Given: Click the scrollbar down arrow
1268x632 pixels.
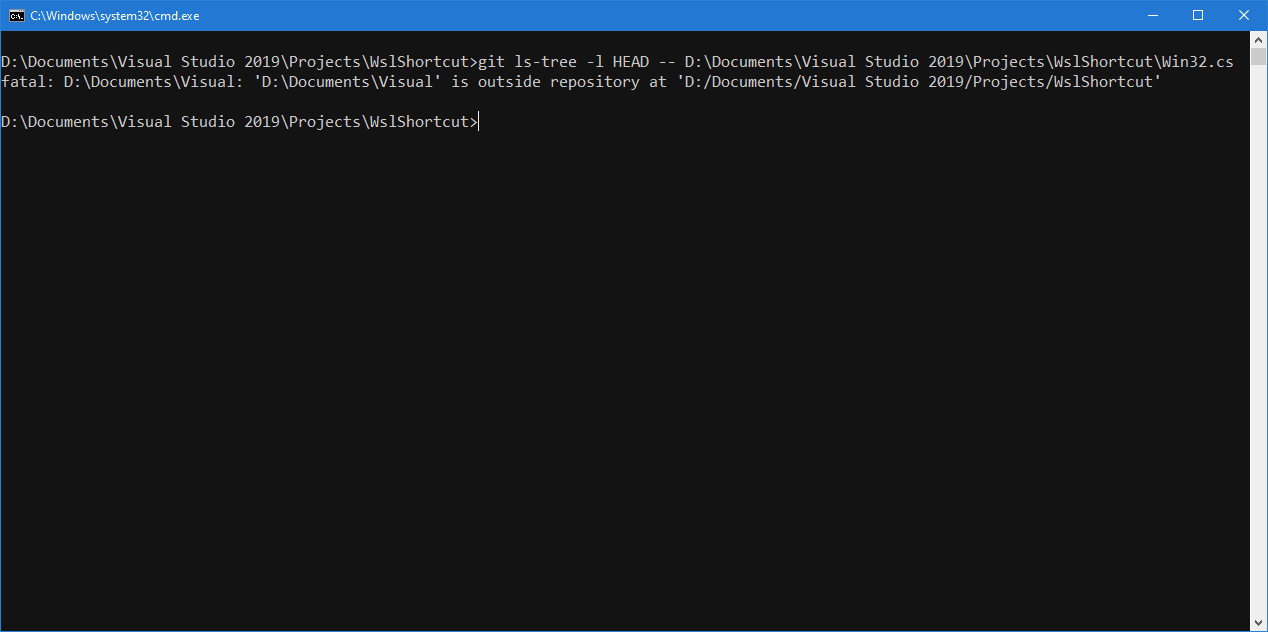Looking at the screenshot, I should (x=1258, y=621).
